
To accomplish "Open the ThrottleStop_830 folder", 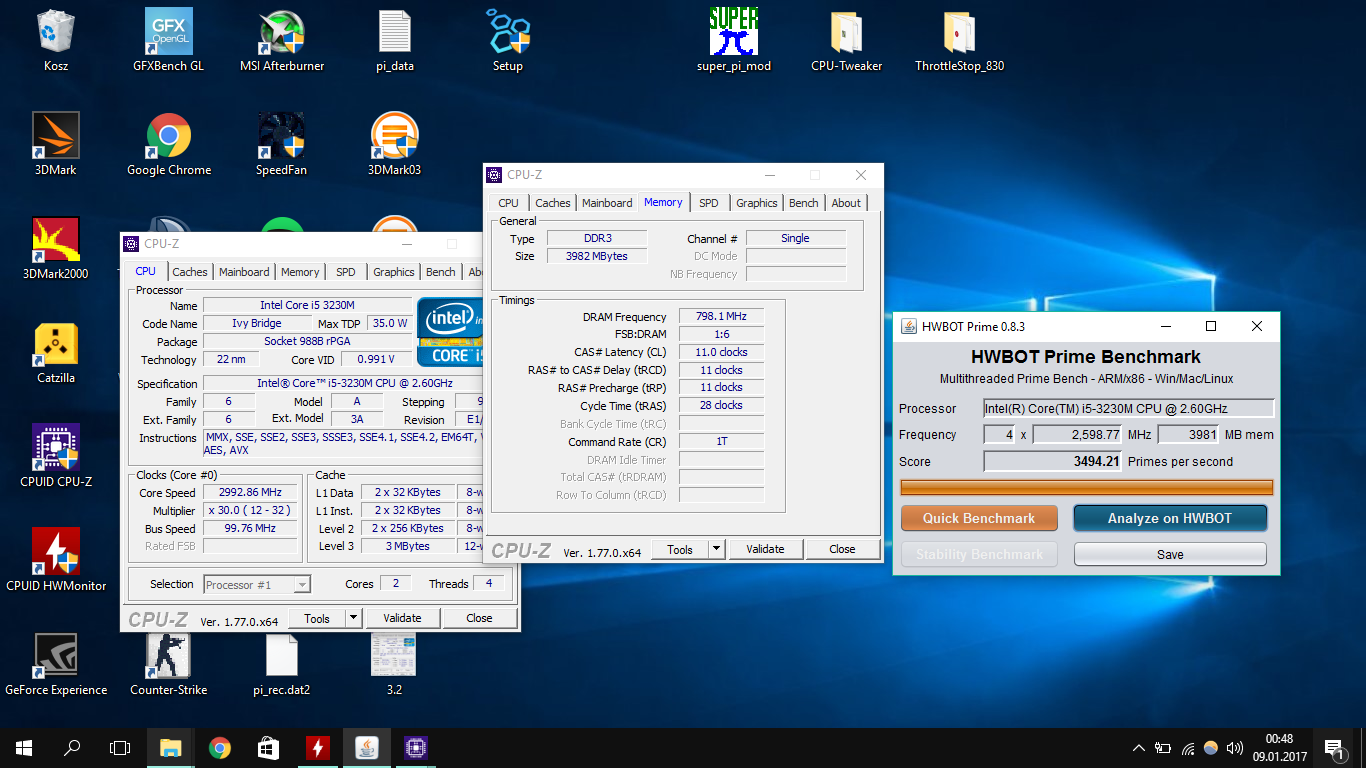I will click(959, 40).
